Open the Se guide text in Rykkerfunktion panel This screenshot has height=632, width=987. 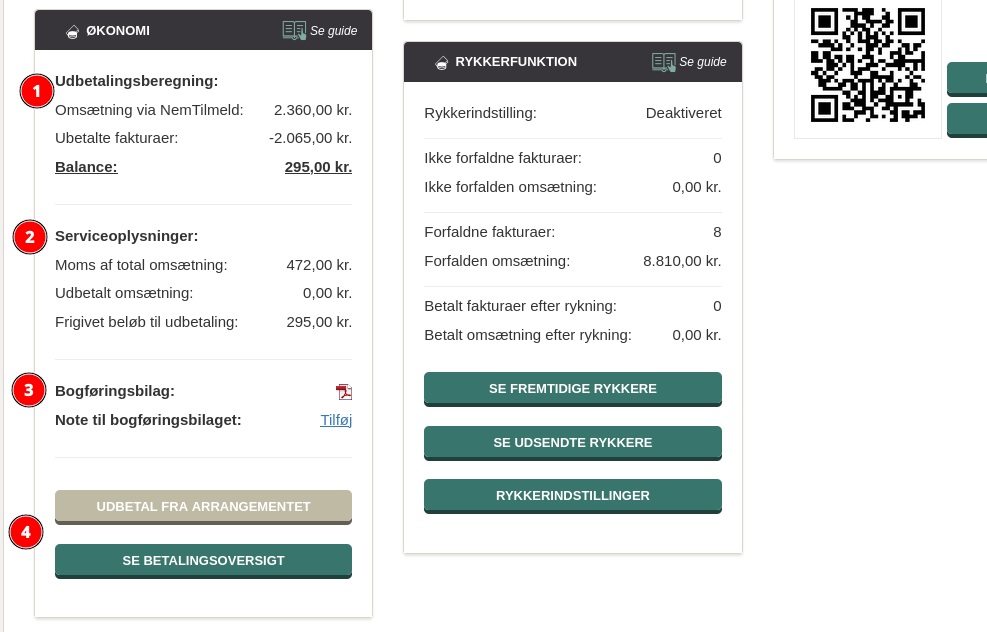702,62
